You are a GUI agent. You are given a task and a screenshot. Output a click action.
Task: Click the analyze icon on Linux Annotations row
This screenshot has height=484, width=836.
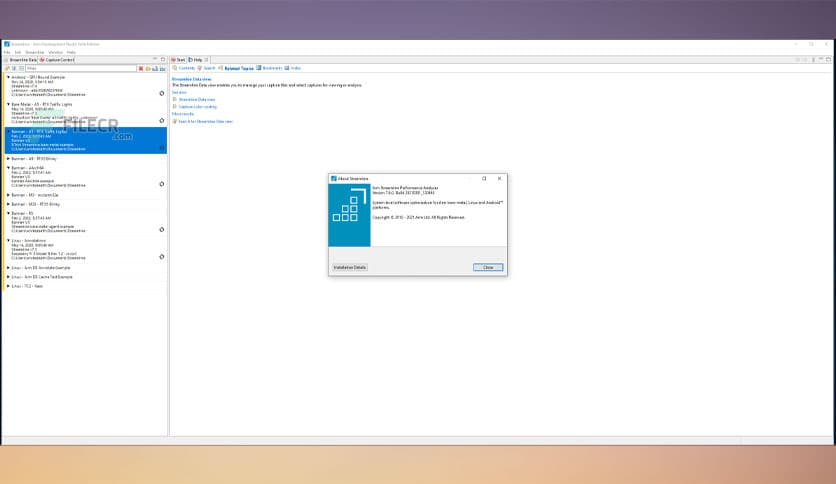[x=162, y=256]
